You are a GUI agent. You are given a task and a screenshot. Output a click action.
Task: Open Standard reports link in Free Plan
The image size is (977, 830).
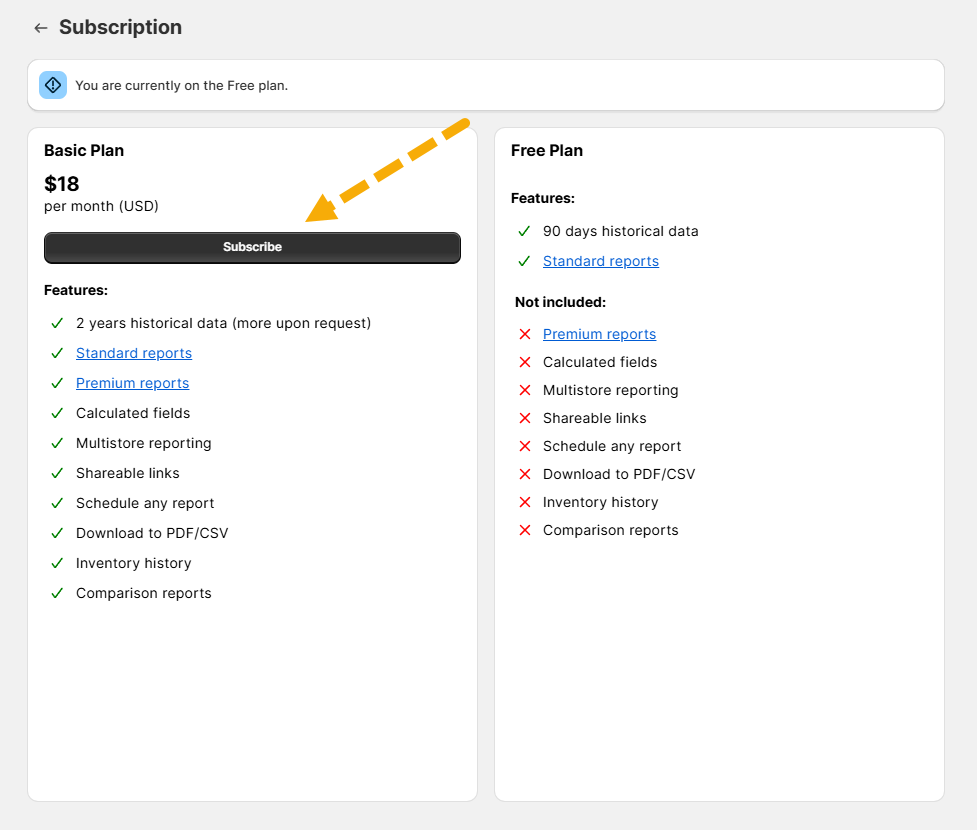[x=601, y=261]
